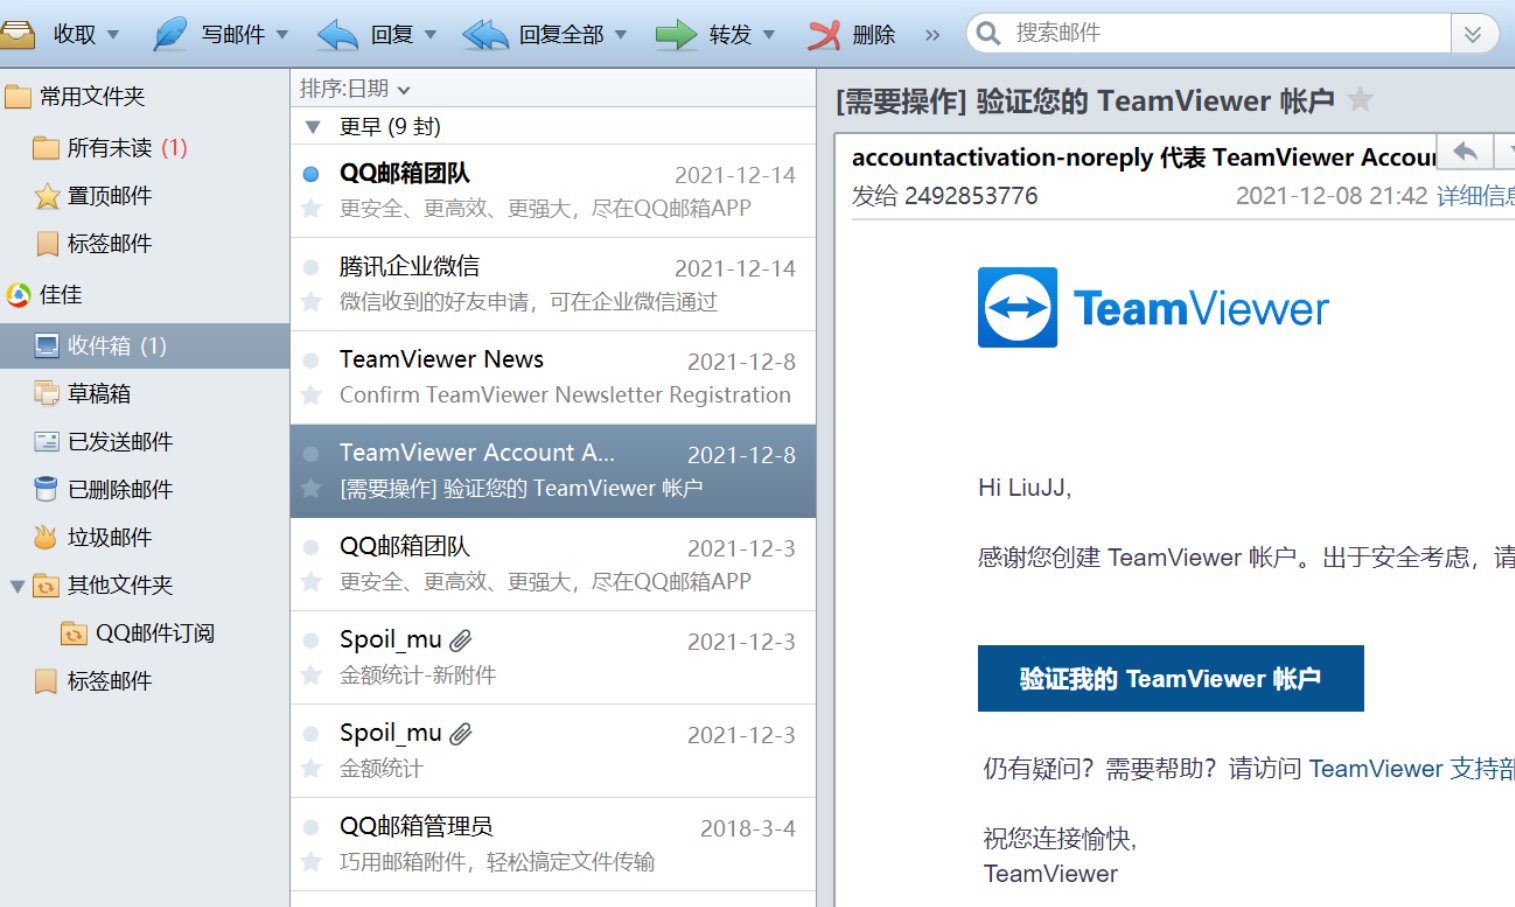This screenshot has height=907, width=1515.
Task: Collapse the 其他文件夹 tree arrow
Action: pos(17,586)
